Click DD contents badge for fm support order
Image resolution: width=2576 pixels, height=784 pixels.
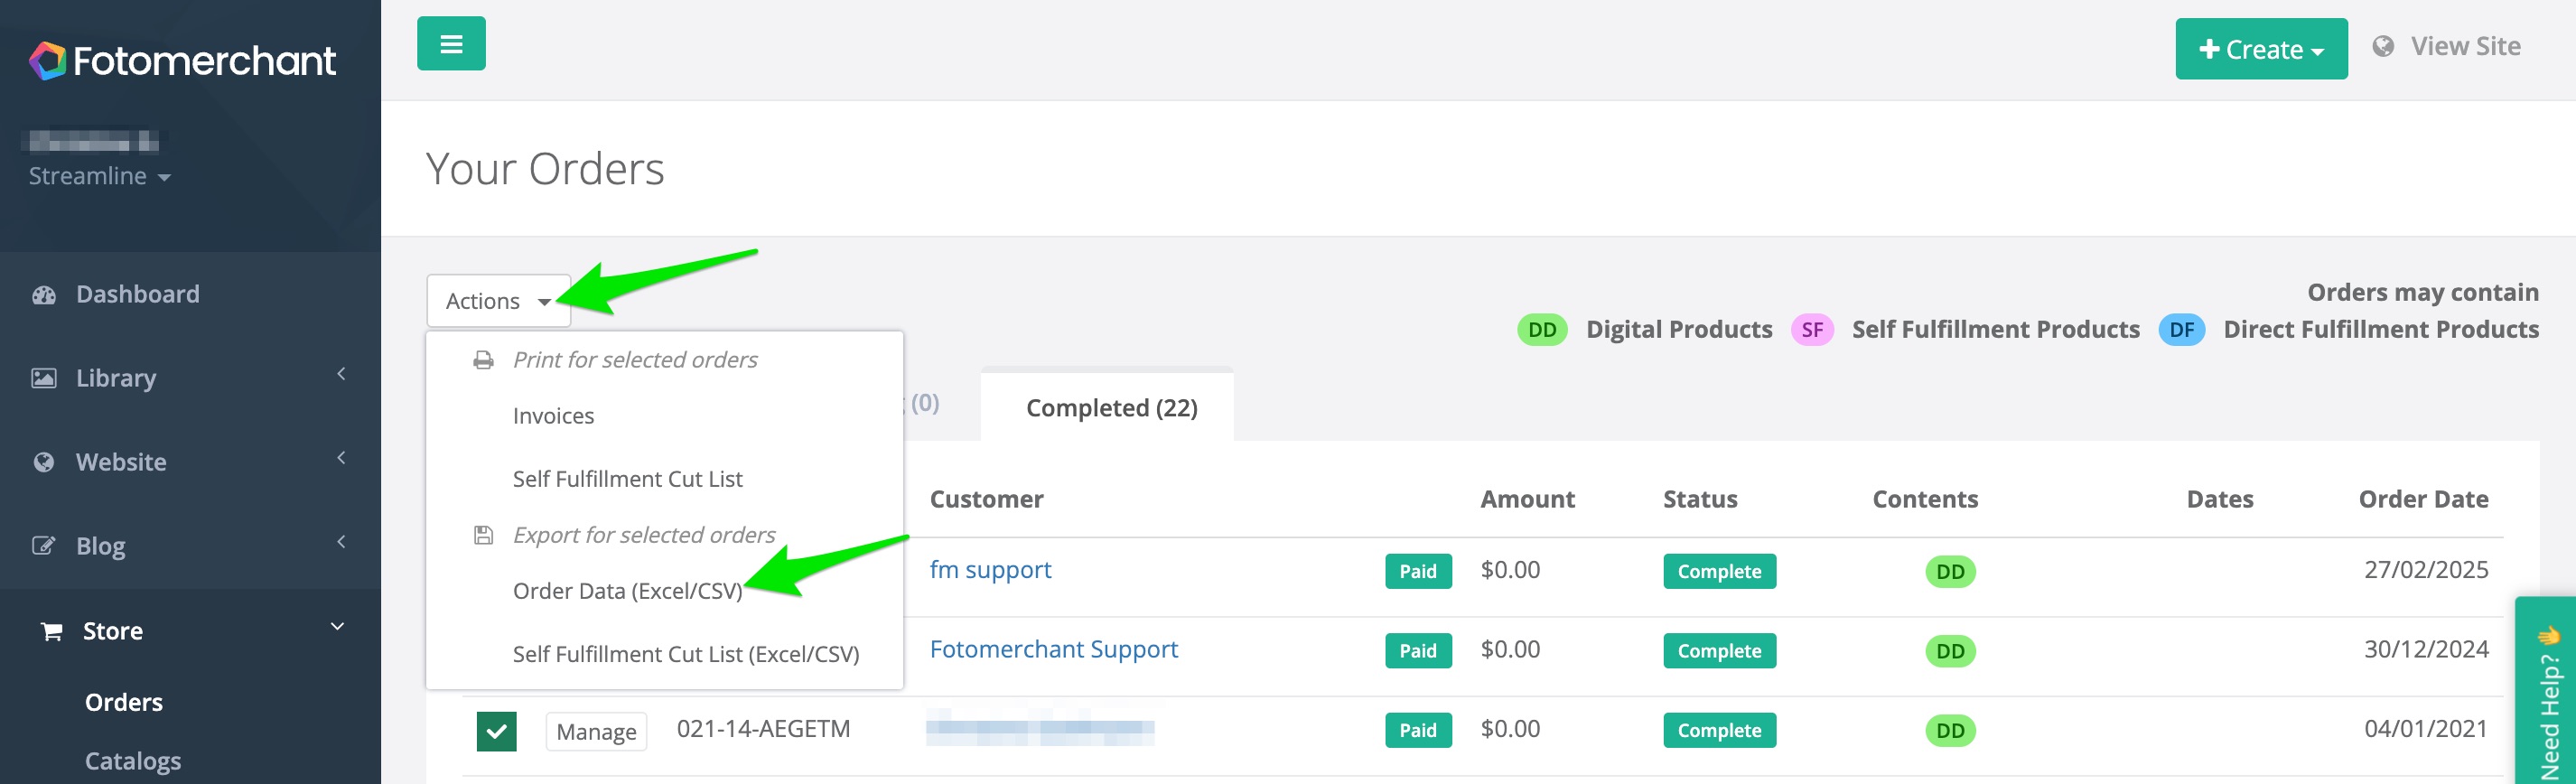pos(1950,572)
